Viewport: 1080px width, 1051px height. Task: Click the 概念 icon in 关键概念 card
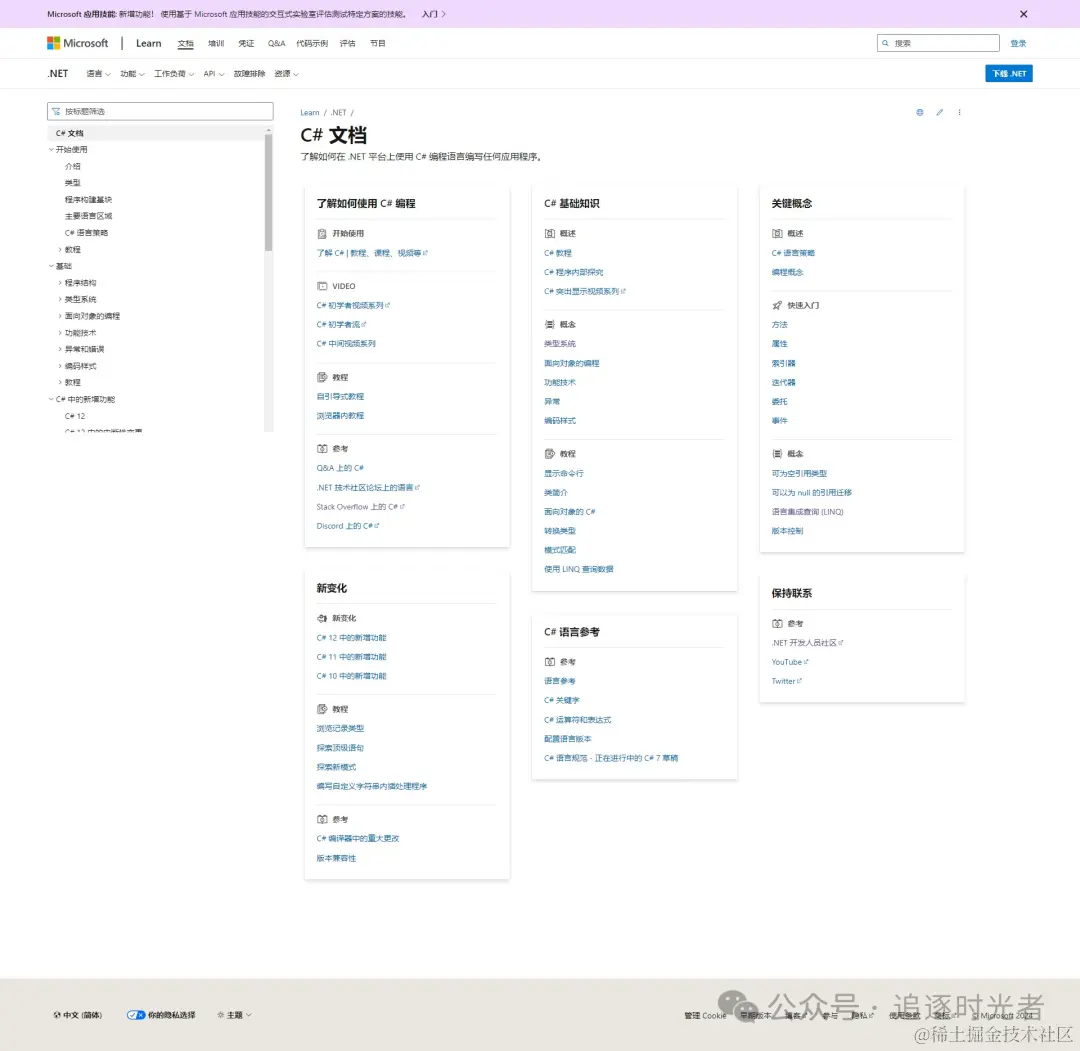(777, 454)
